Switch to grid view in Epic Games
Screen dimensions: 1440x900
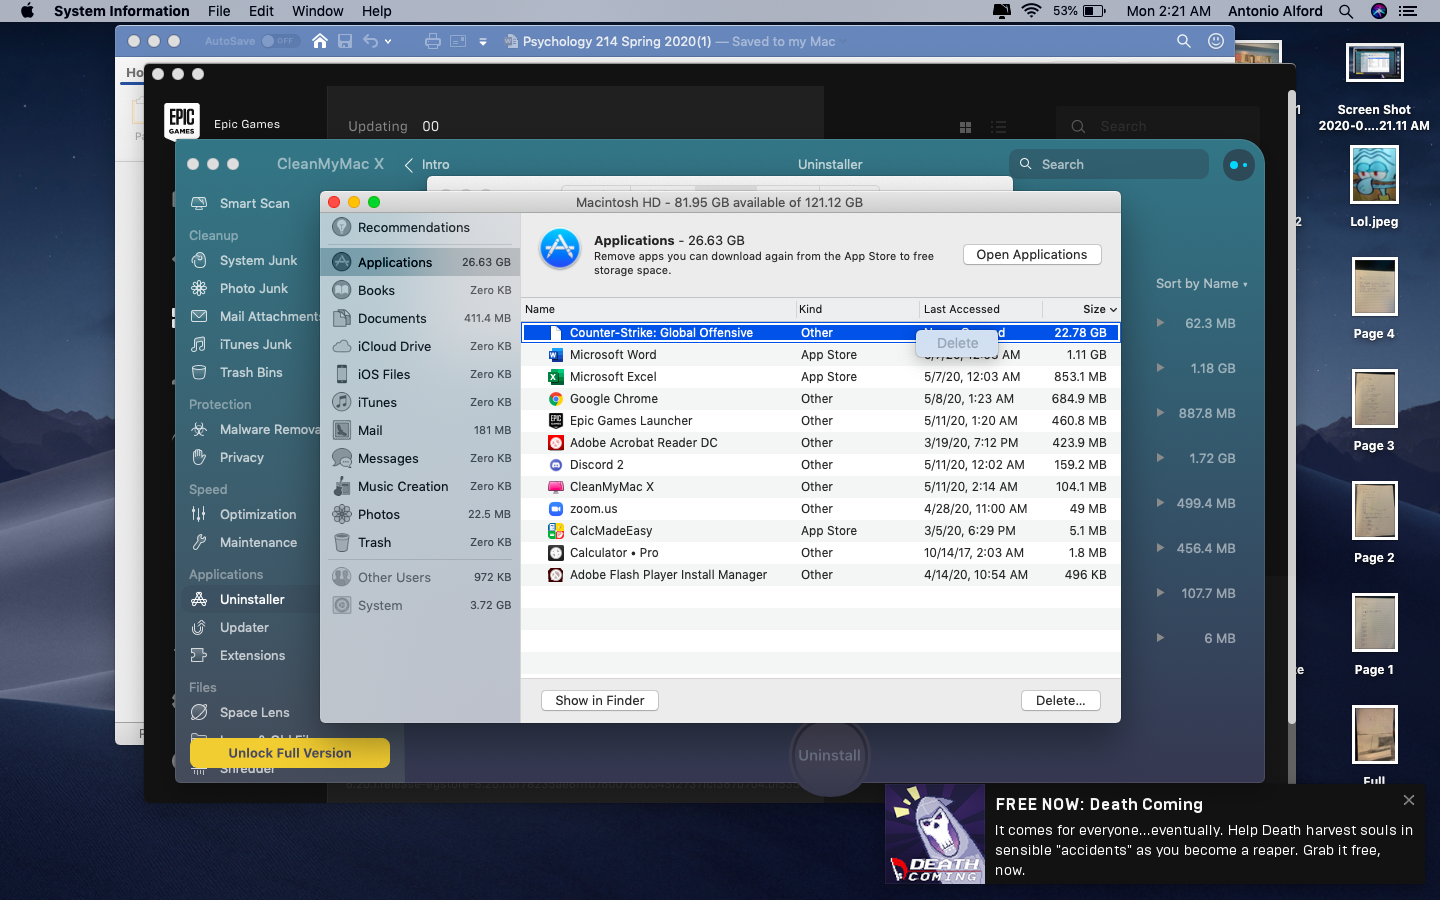click(x=965, y=127)
